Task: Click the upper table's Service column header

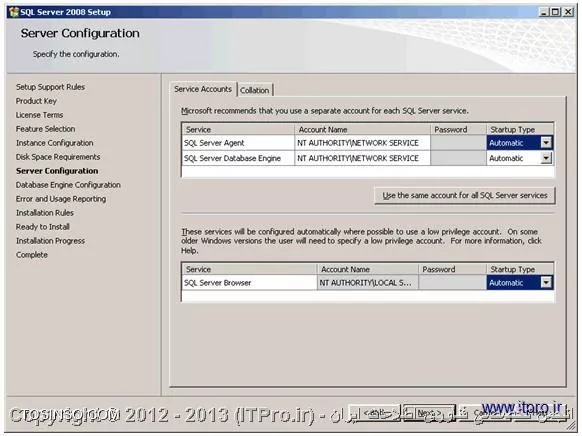Action: click(x=238, y=130)
